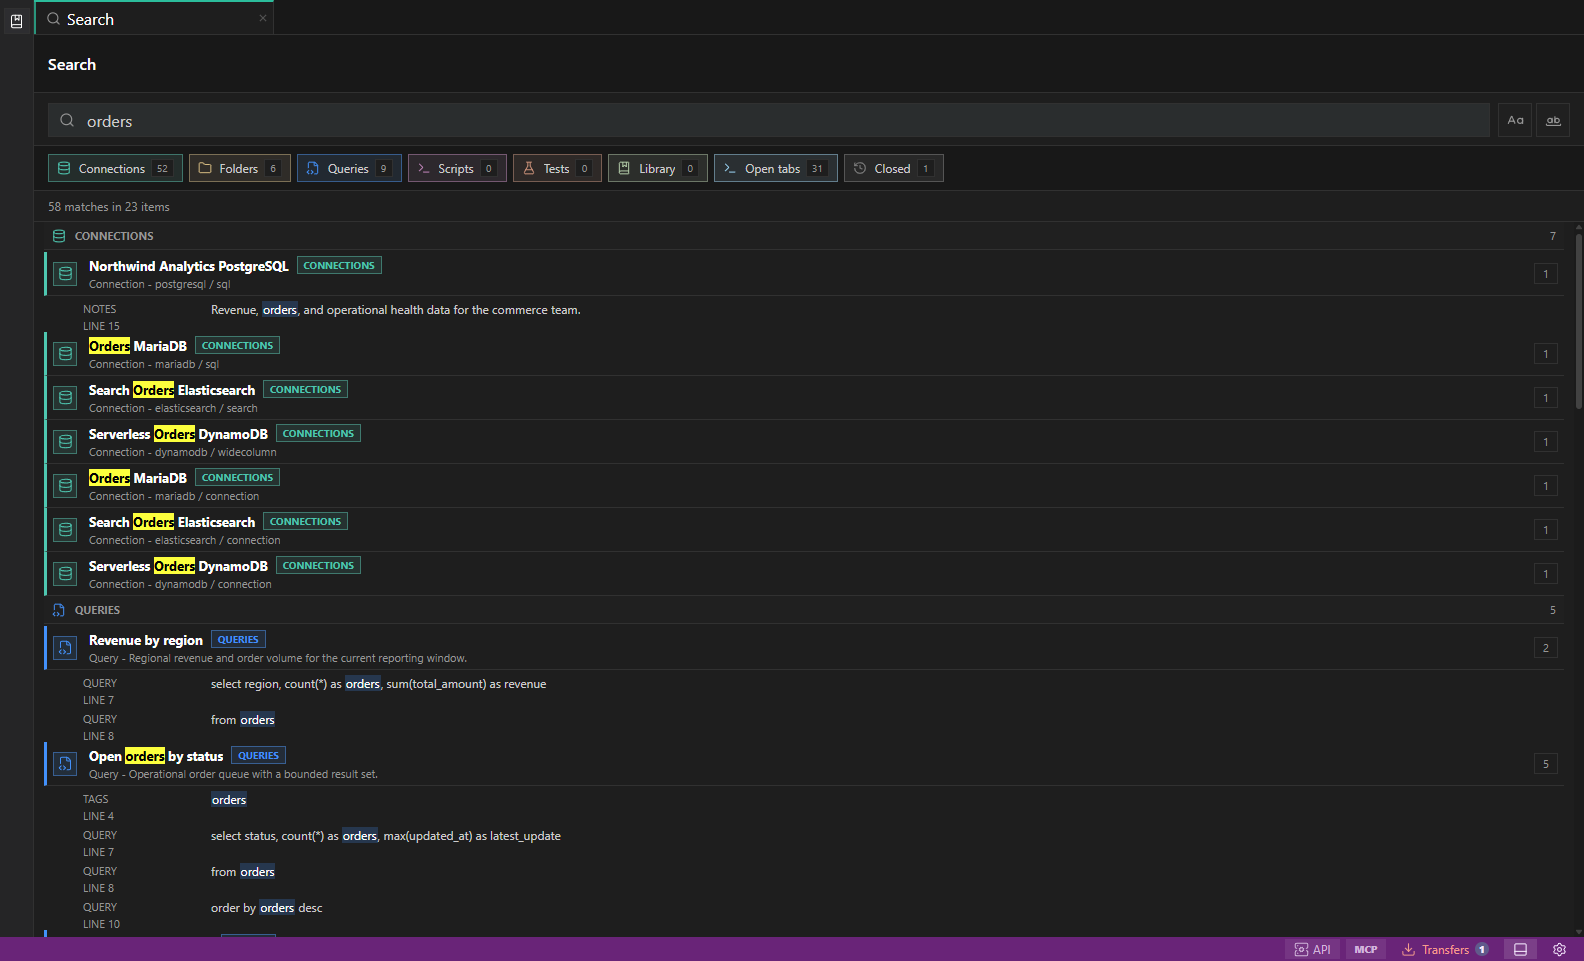Click the database icon of Serverless Orders DynamoDB connection row
The width and height of the screenshot is (1584, 961).
pos(65,574)
